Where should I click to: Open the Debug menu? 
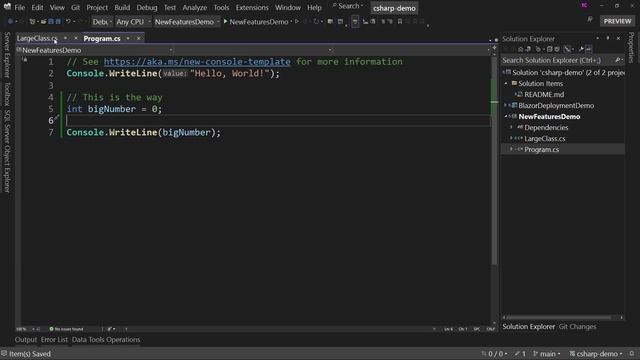pyautogui.click(x=147, y=7)
